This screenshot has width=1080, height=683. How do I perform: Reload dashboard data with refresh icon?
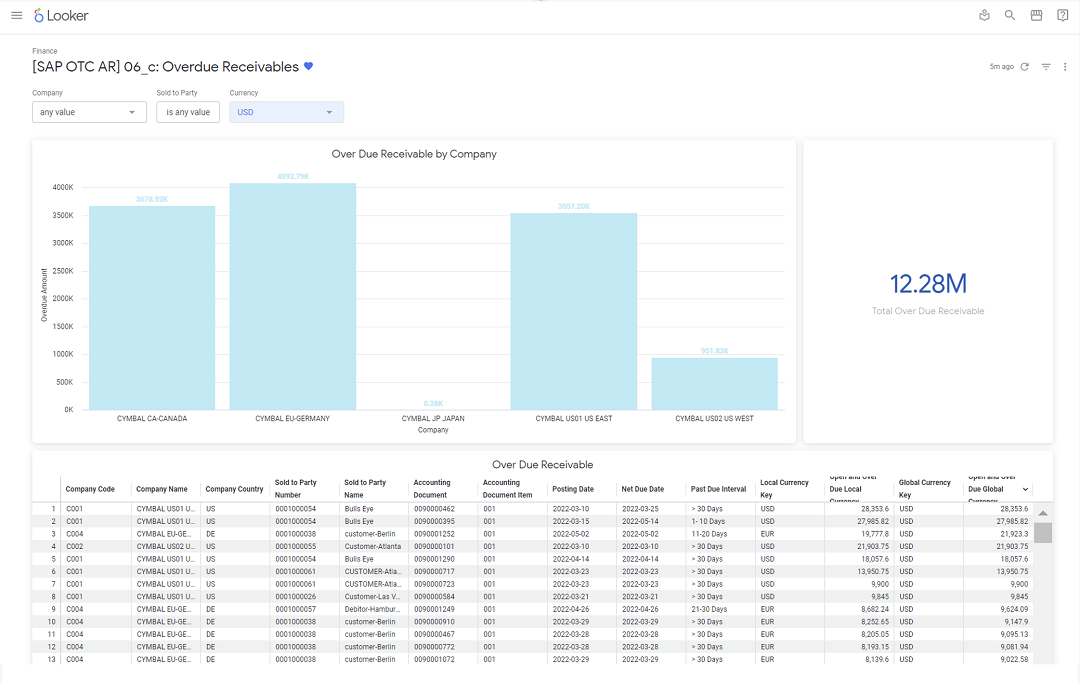(x=1025, y=67)
